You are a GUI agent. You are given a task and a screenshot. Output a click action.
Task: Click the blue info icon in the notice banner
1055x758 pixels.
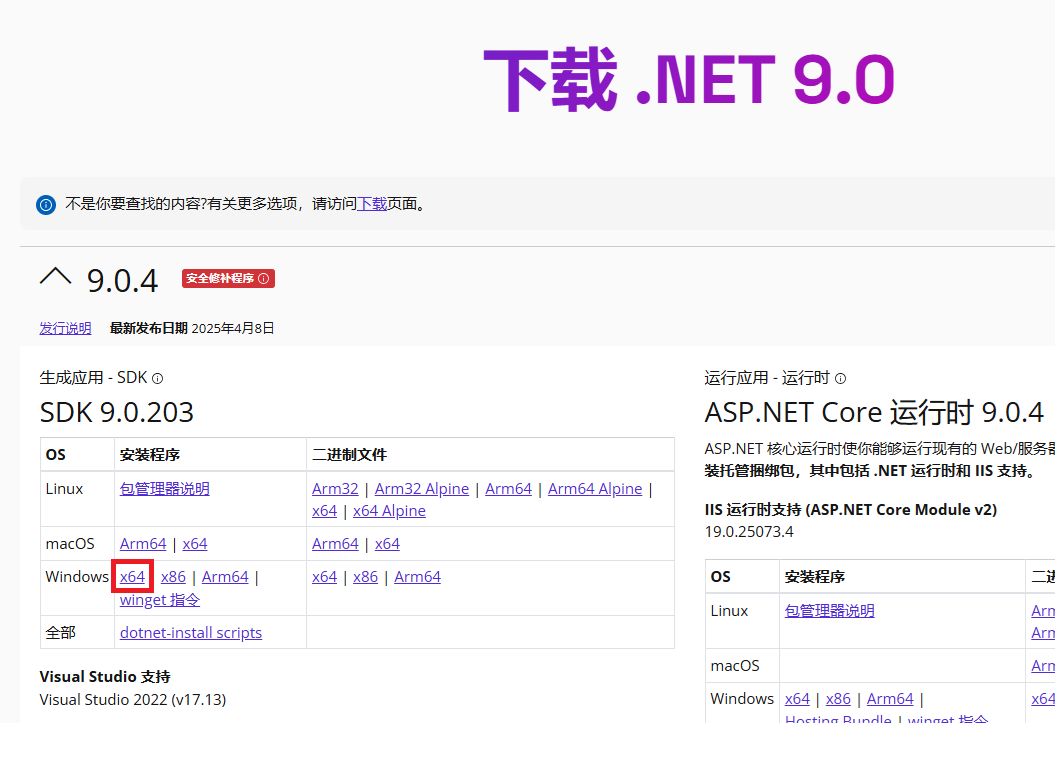(46, 204)
